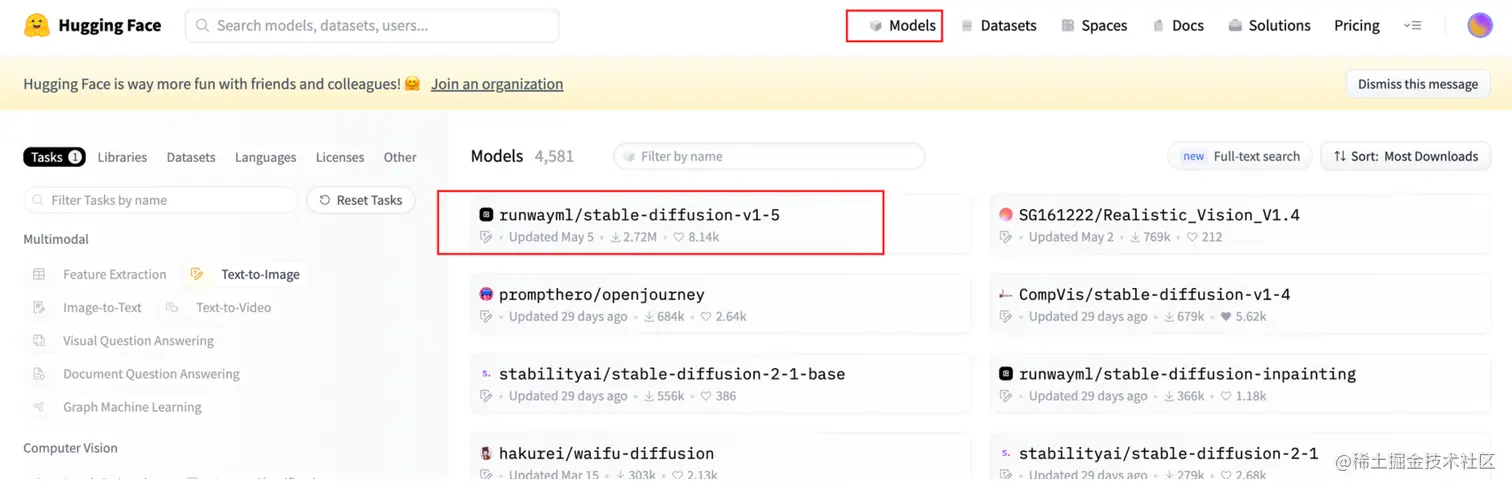Click the Filter by name field
This screenshot has width=1512, height=488.
pos(770,156)
